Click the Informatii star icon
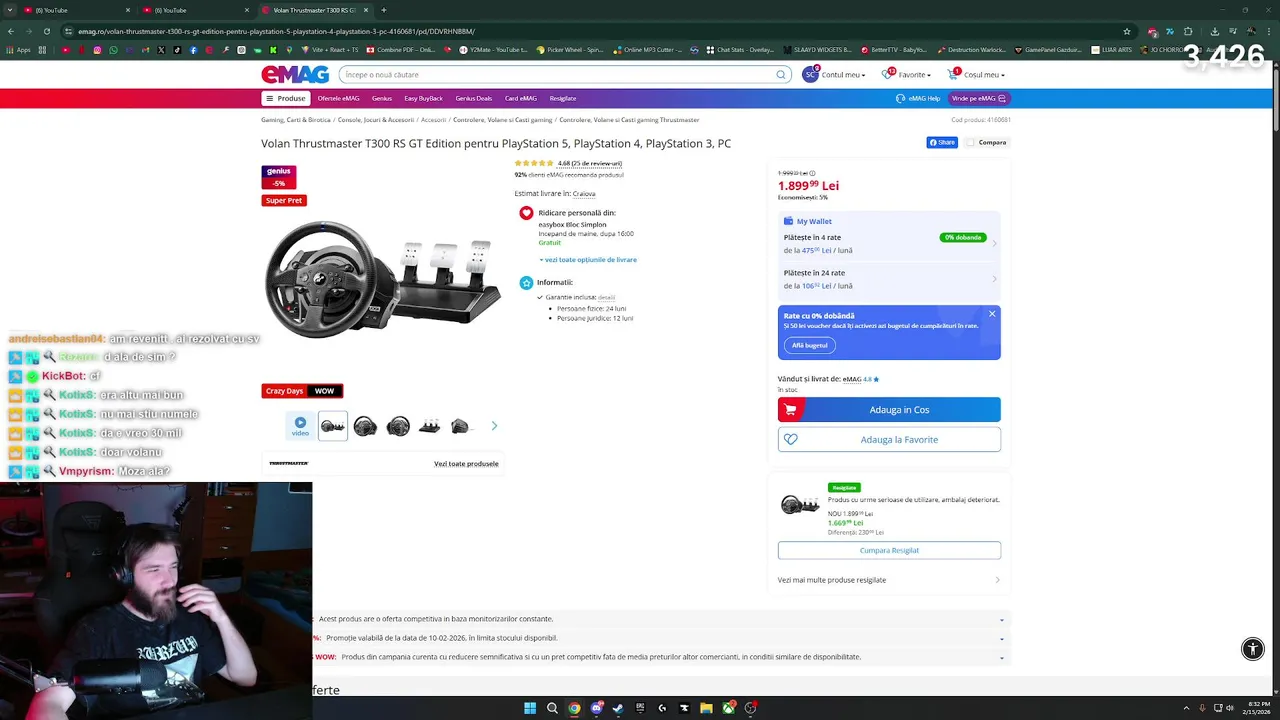Screen dimensions: 1280x720 tap(526, 283)
